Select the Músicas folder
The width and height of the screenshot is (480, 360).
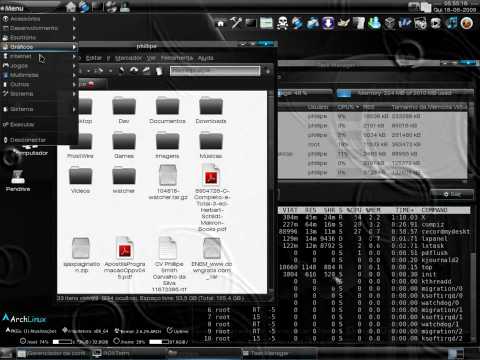[211, 145]
